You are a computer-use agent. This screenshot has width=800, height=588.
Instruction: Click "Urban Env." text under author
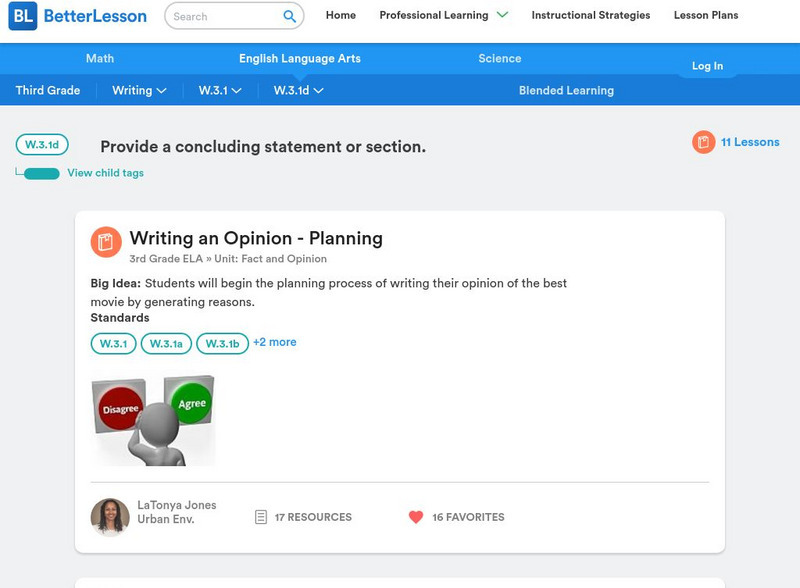(x=166, y=519)
